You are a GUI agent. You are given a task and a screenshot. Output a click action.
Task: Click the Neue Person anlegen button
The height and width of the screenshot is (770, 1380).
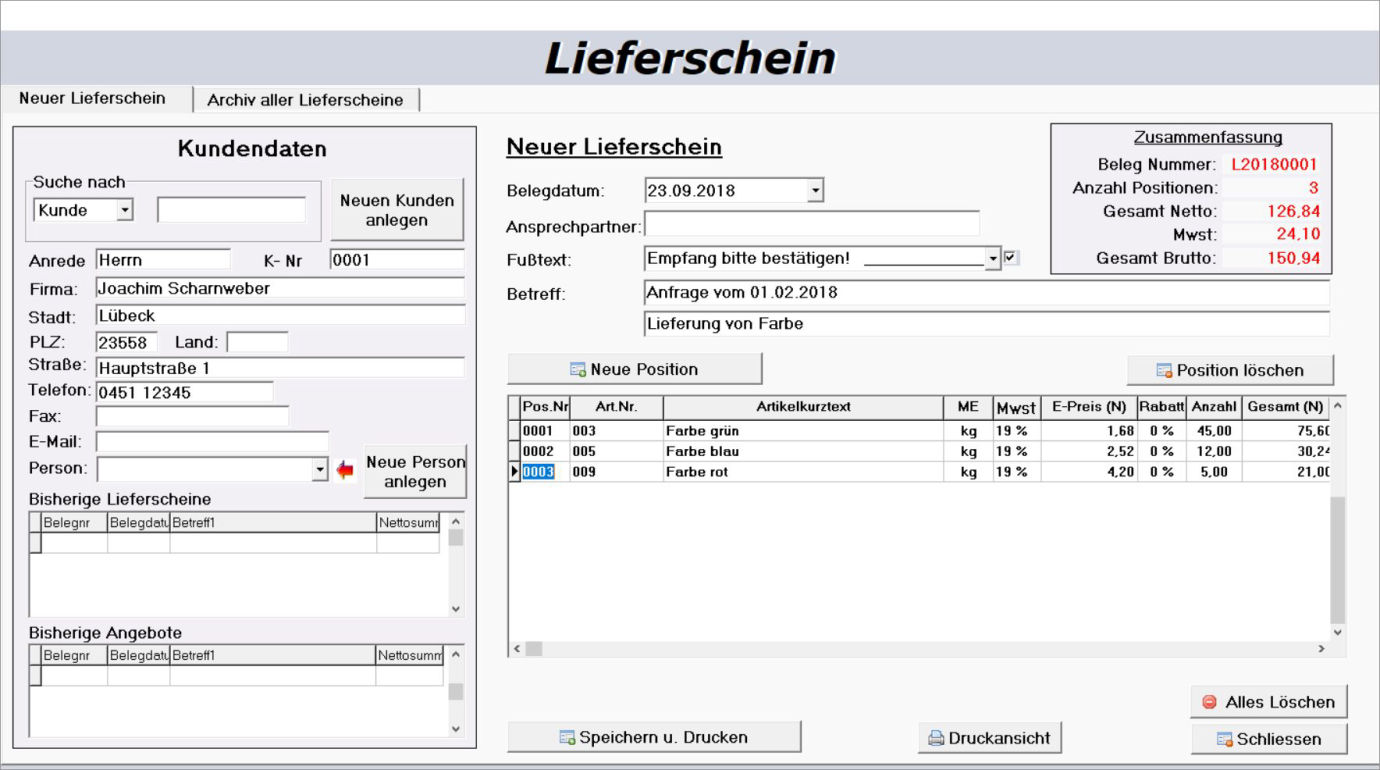click(415, 472)
